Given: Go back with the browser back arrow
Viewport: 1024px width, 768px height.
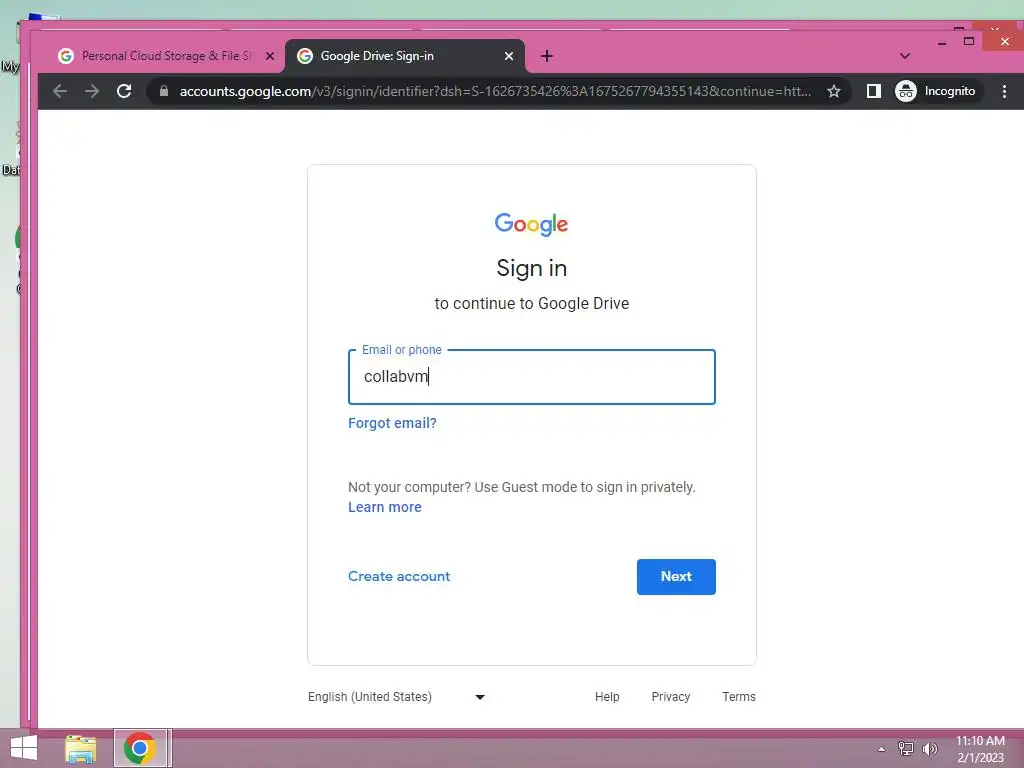Looking at the screenshot, I should pyautogui.click(x=59, y=91).
